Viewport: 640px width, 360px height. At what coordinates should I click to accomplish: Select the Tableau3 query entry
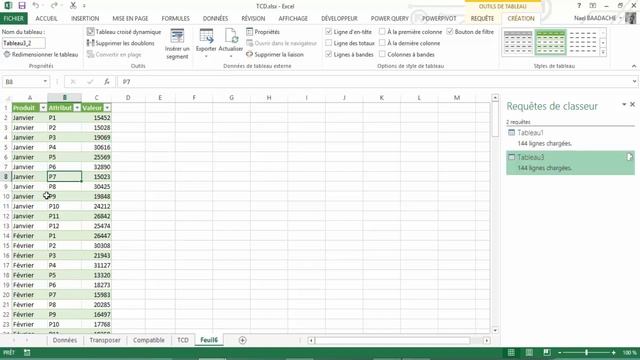pyautogui.click(x=570, y=162)
